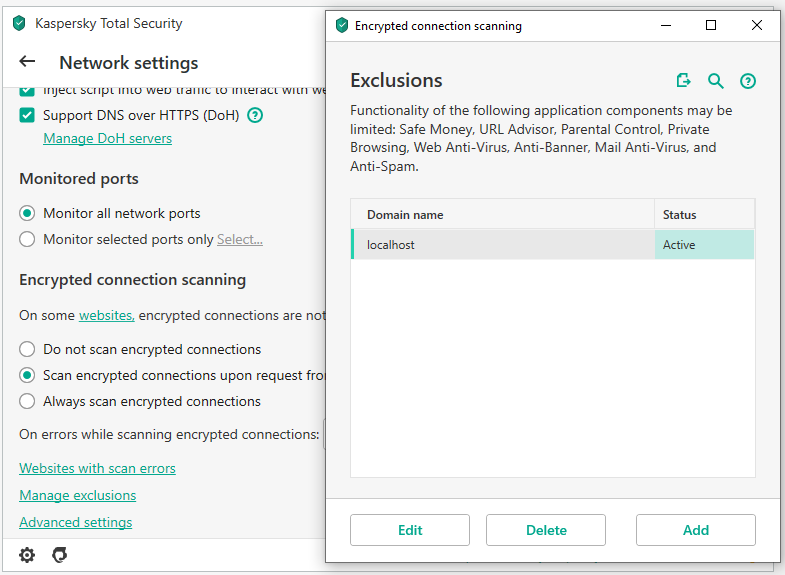The height and width of the screenshot is (575, 785).
Task: Click the Kaspersky Total Security shield logo
Action: [x=18, y=22]
